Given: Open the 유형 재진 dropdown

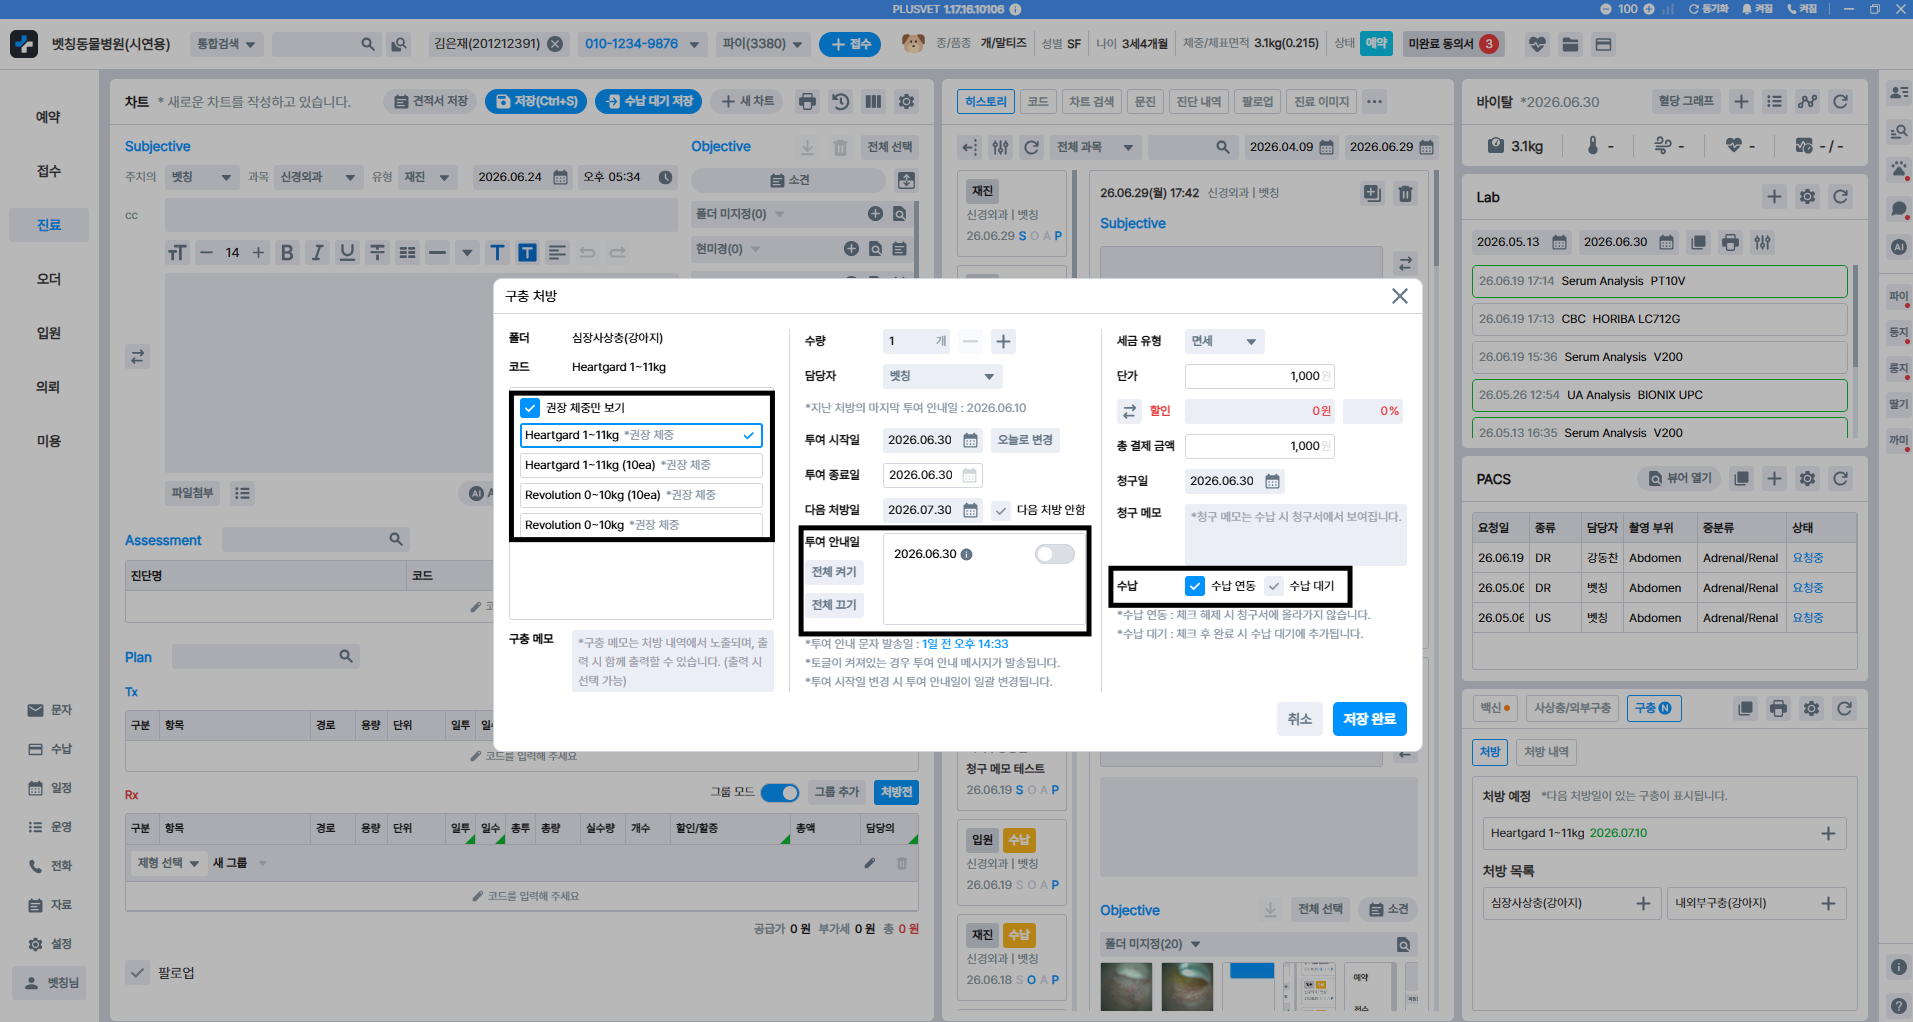Looking at the screenshot, I should pyautogui.click(x=428, y=177).
